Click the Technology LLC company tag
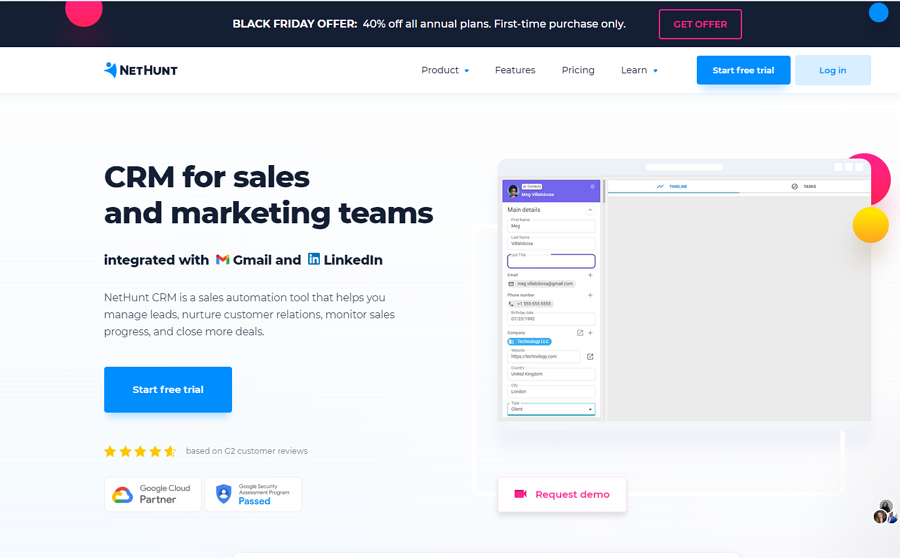The image size is (900, 558). point(529,342)
